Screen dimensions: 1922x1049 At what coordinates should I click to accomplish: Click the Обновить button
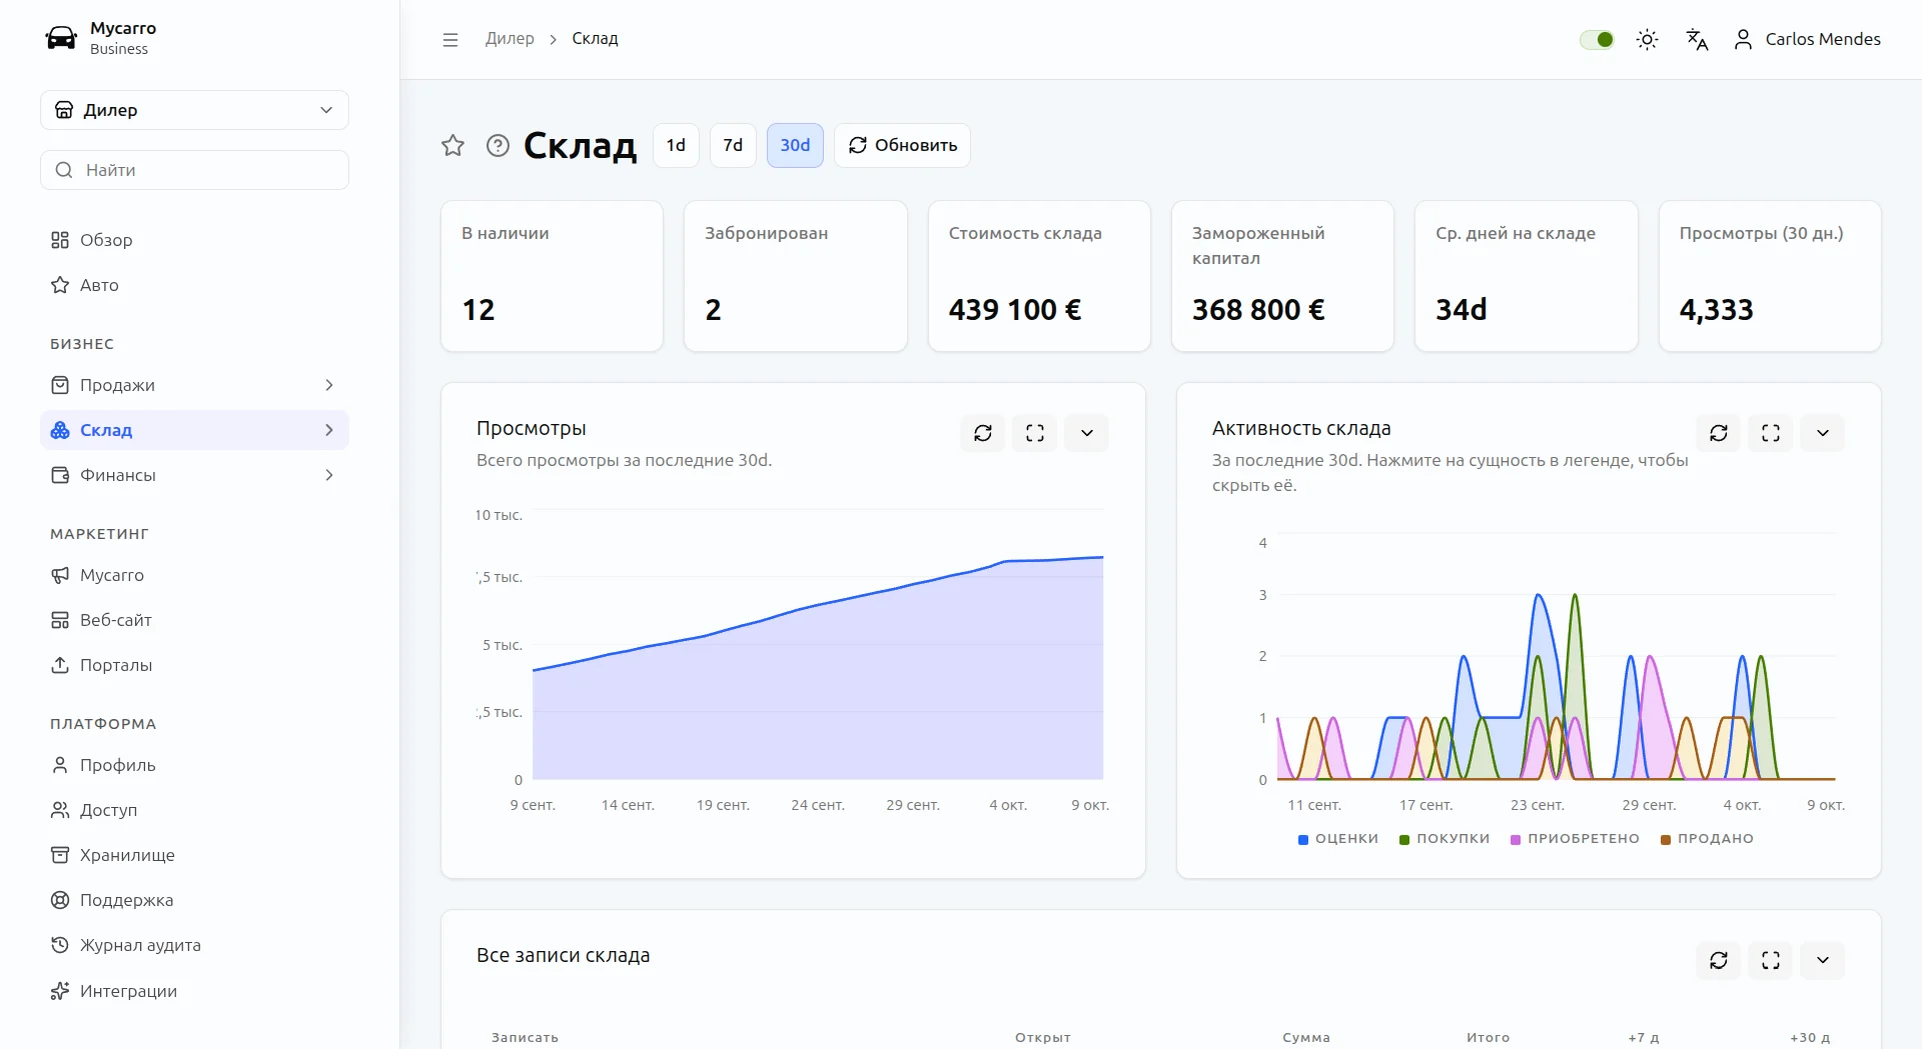click(902, 146)
